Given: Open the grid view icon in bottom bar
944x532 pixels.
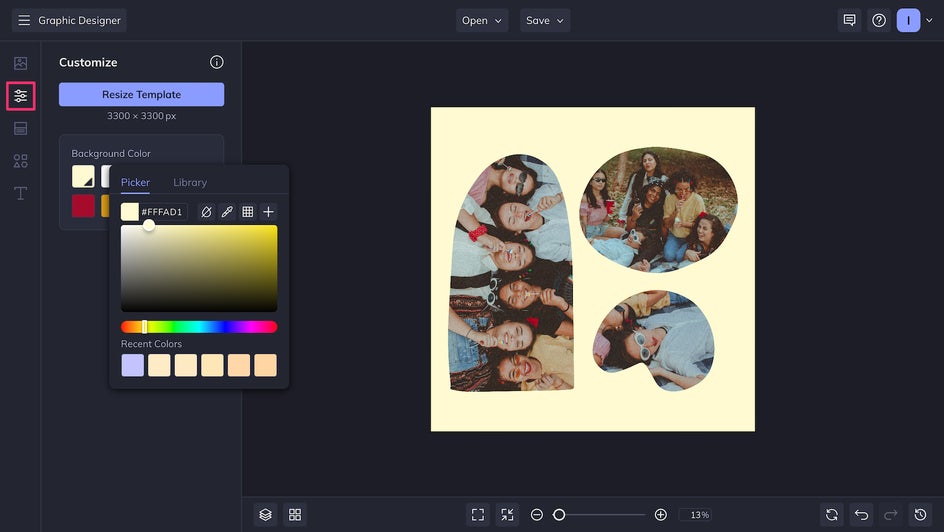Looking at the screenshot, I should click(x=295, y=515).
